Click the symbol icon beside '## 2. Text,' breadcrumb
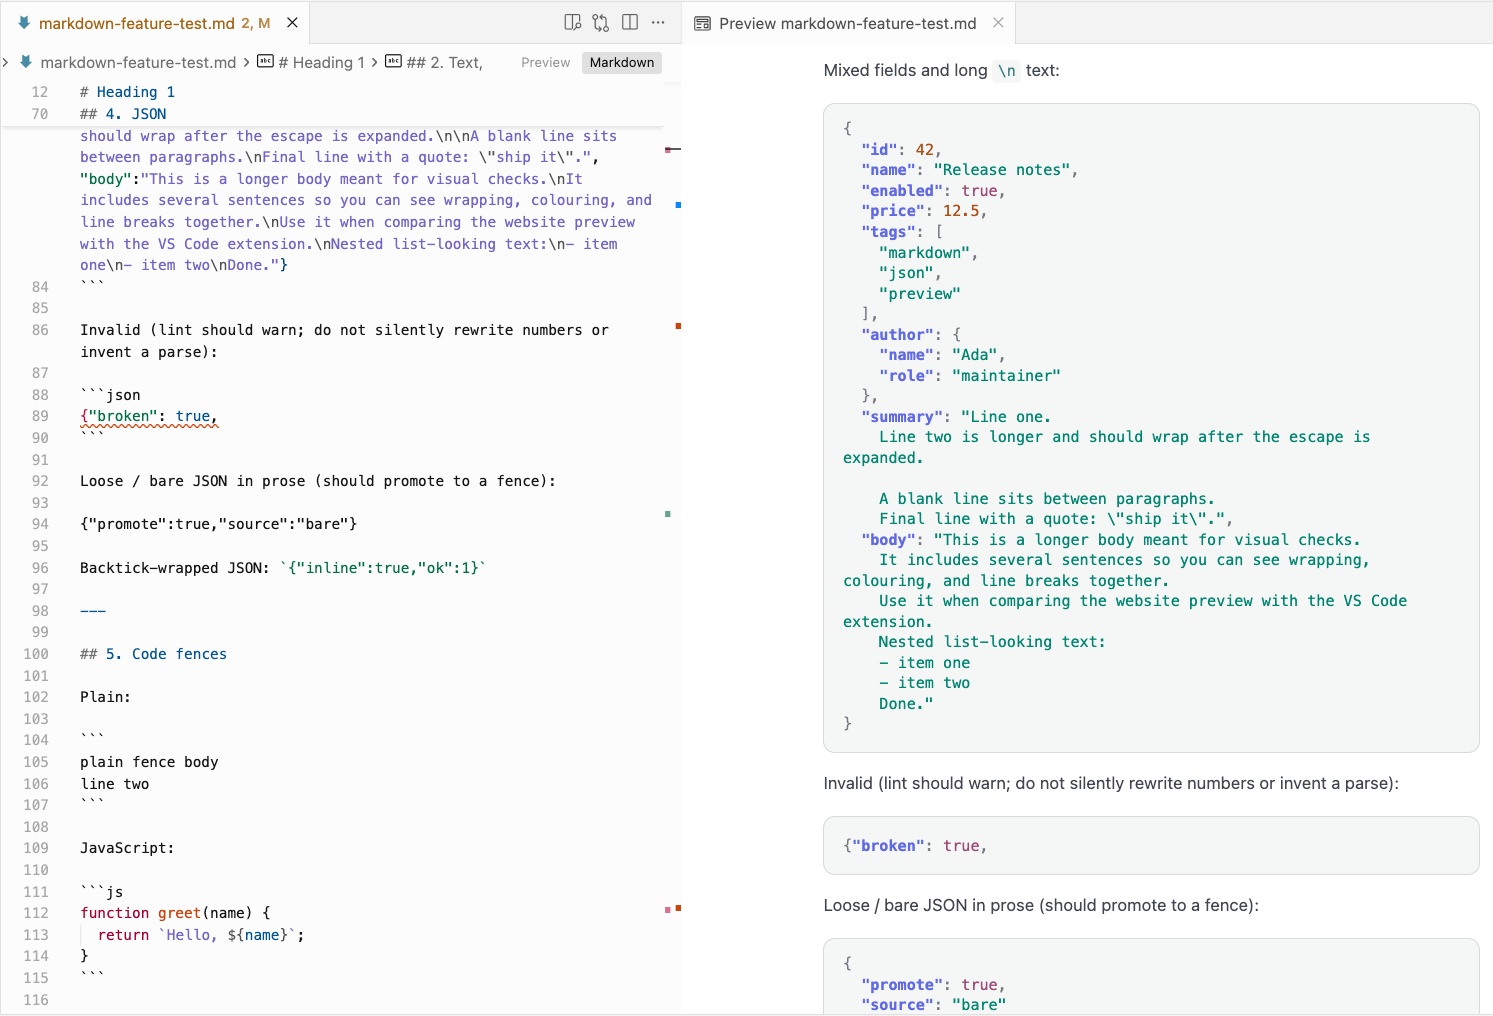1493x1016 pixels. tap(393, 61)
